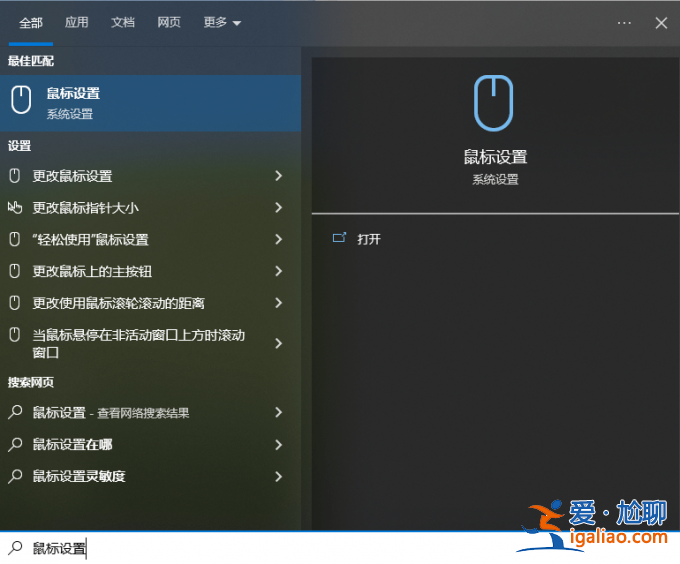Viewport: 680px width, 564px height.
Task: Click 打开 in the preview pane
Action: (x=369, y=239)
